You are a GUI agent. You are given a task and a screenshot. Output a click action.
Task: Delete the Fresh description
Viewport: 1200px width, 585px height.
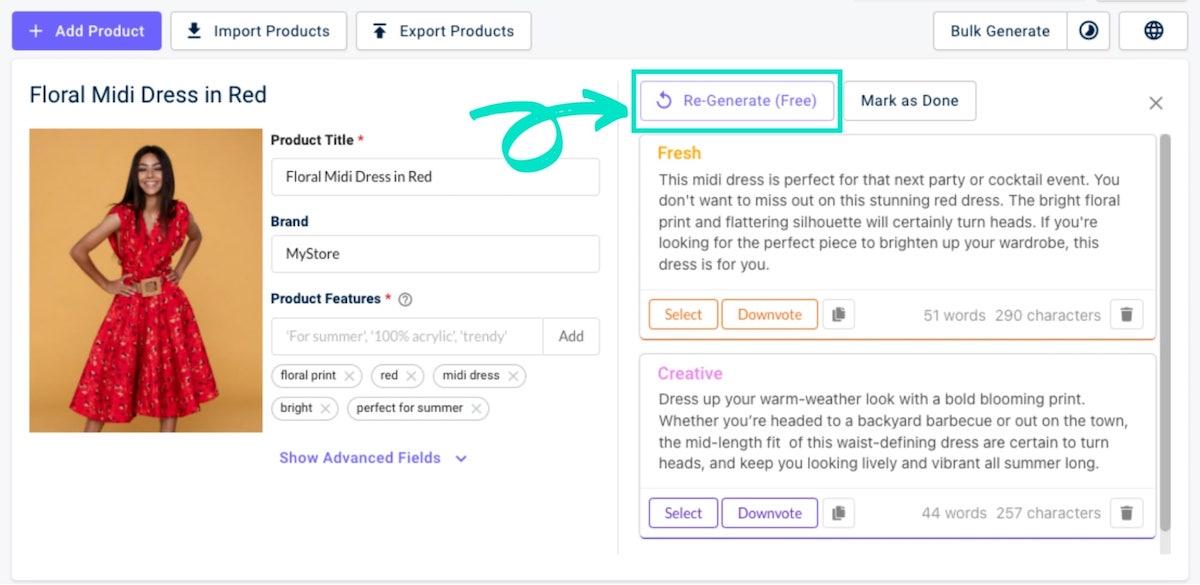pyautogui.click(x=1126, y=314)
